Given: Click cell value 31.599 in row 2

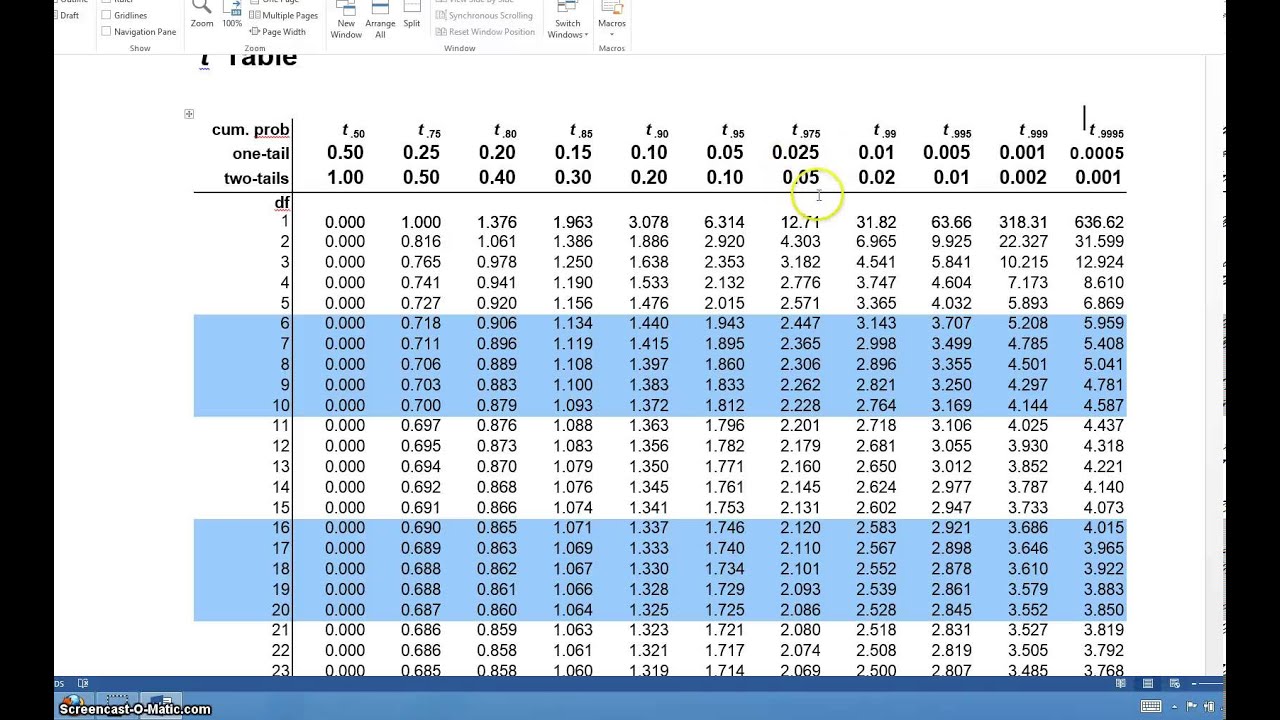Looking at the screenshot, I should (1098, 242).
